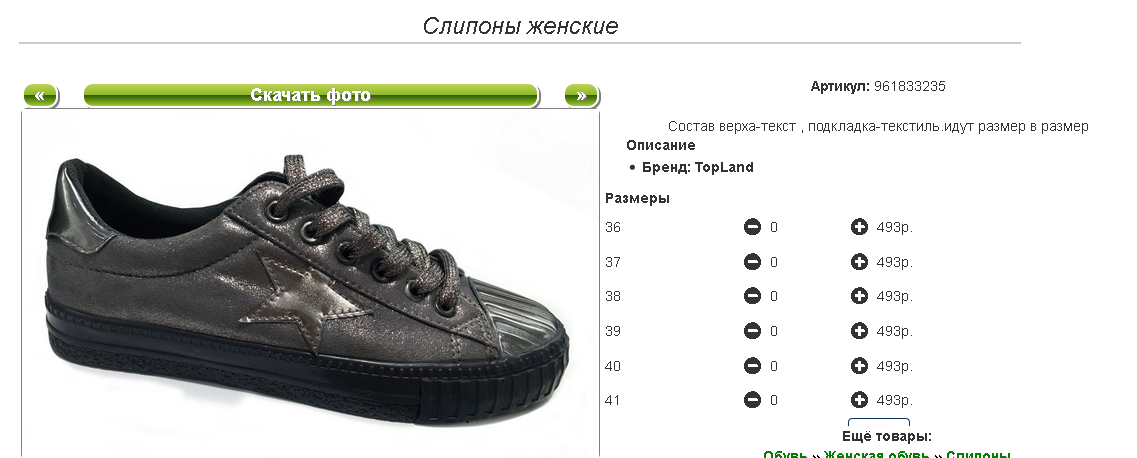Click the Скачать фото button
Image resolution: width=1137 pixels, height=458 pixels.
pyautogui.click(x=311, y=96)
